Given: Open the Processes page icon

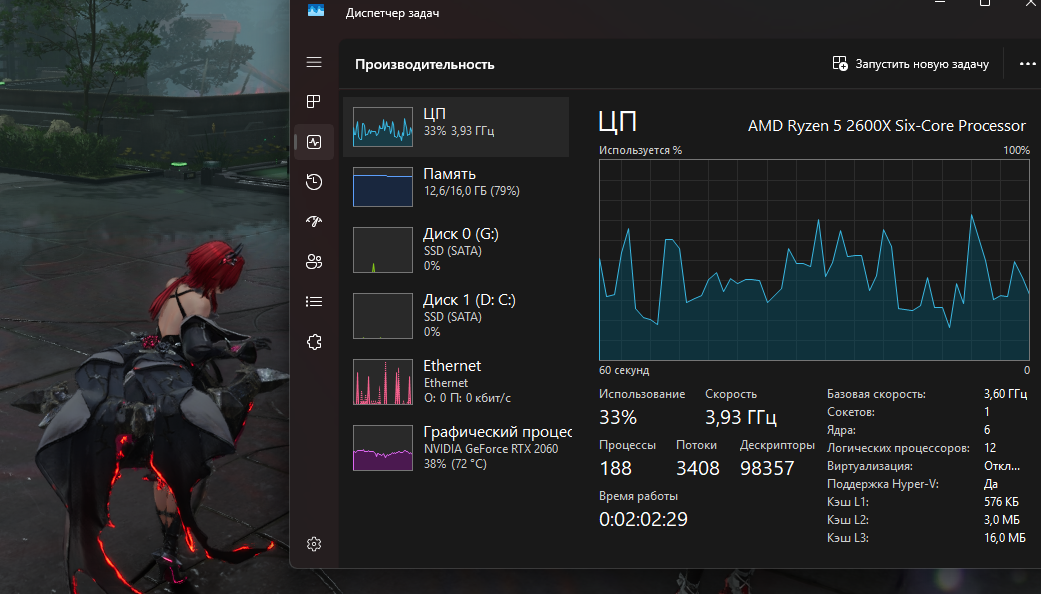Looking at the screenshot, I should click(314, 102).
